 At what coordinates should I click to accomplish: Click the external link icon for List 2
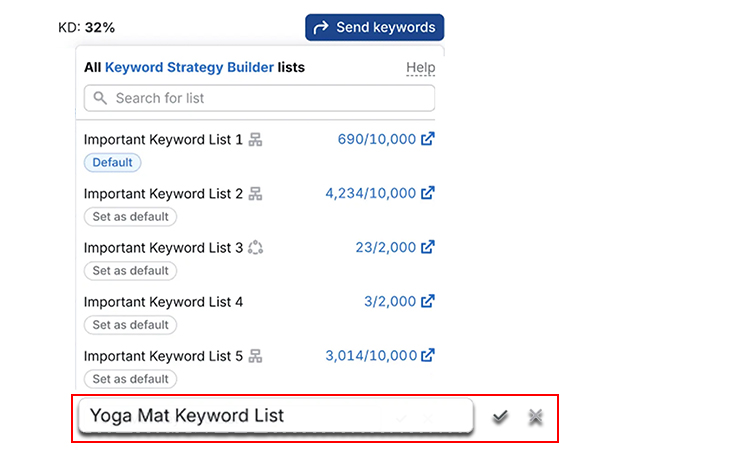[428, 193]
